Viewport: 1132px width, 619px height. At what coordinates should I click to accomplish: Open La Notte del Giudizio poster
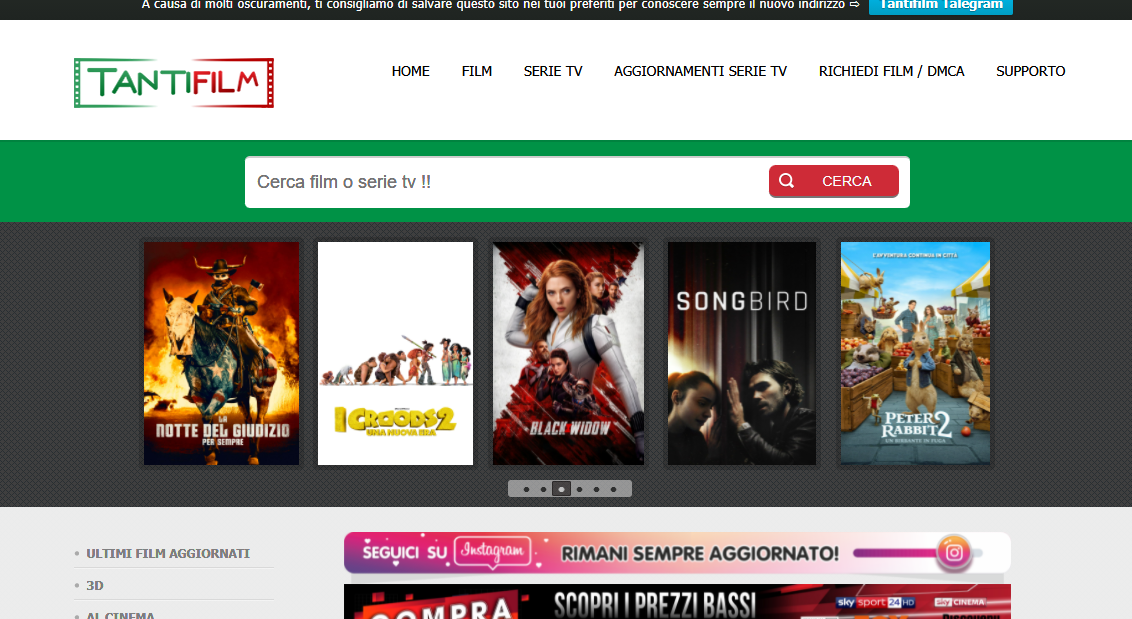pos(221,353)
